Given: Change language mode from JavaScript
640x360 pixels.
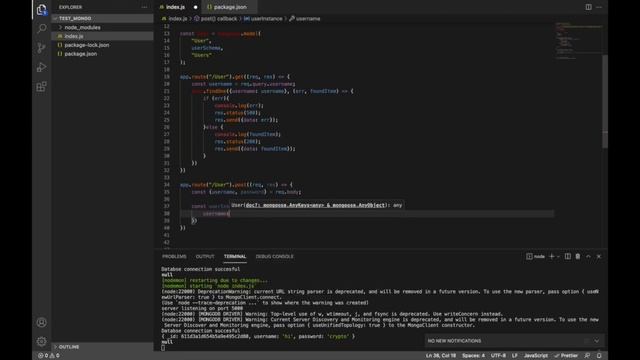Looking at the screenshot, I should point(536,356).
